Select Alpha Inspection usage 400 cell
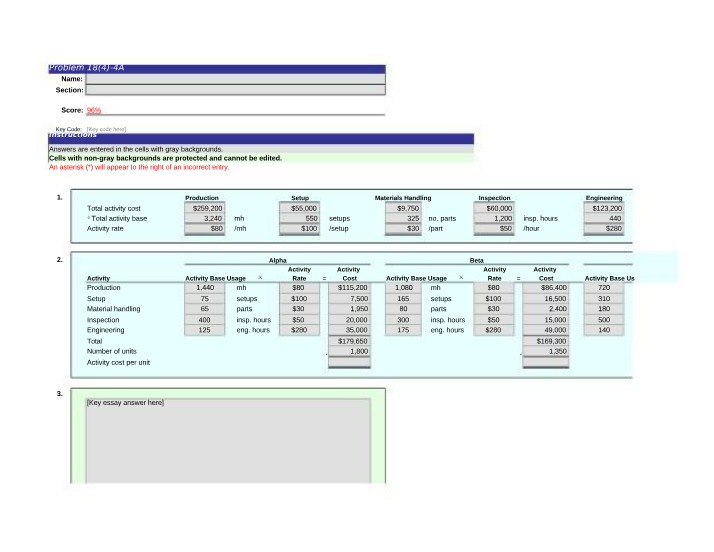714x552 pixels. coord(204,320)
